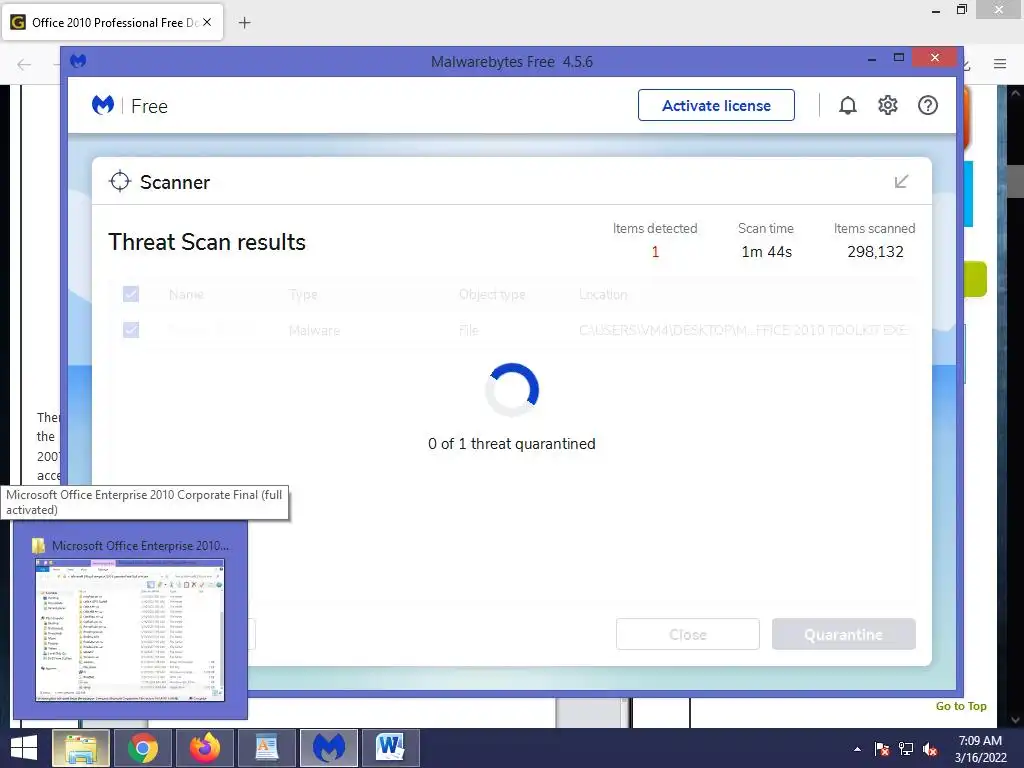Open the document editor taskbar icon

click(266, 748)
